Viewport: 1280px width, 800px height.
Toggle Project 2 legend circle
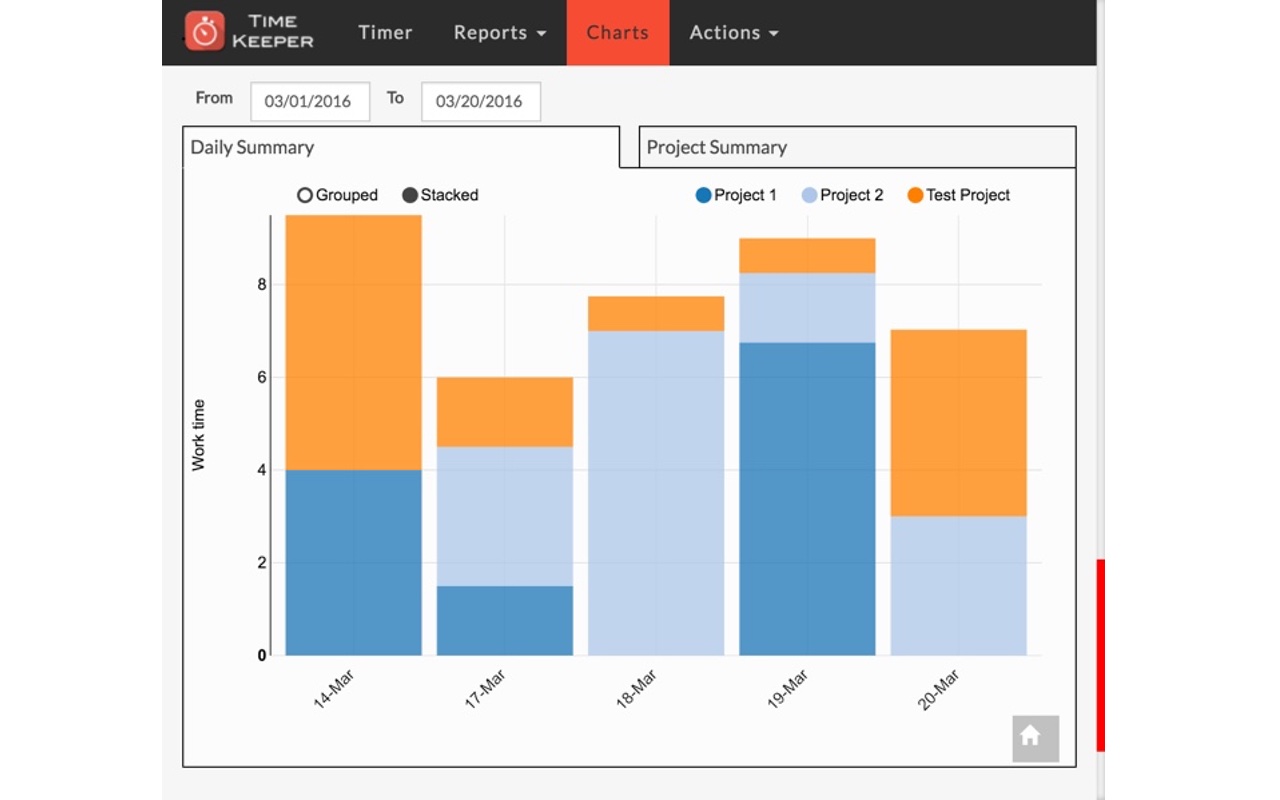(x=810, y=196)
